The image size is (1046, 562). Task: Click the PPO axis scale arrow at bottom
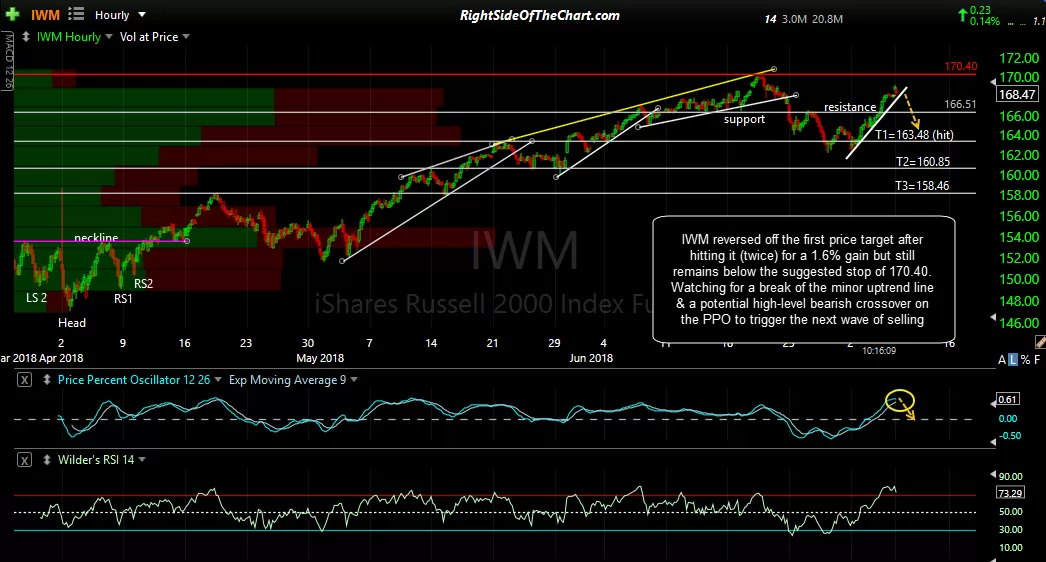click(x=992, y=442)
